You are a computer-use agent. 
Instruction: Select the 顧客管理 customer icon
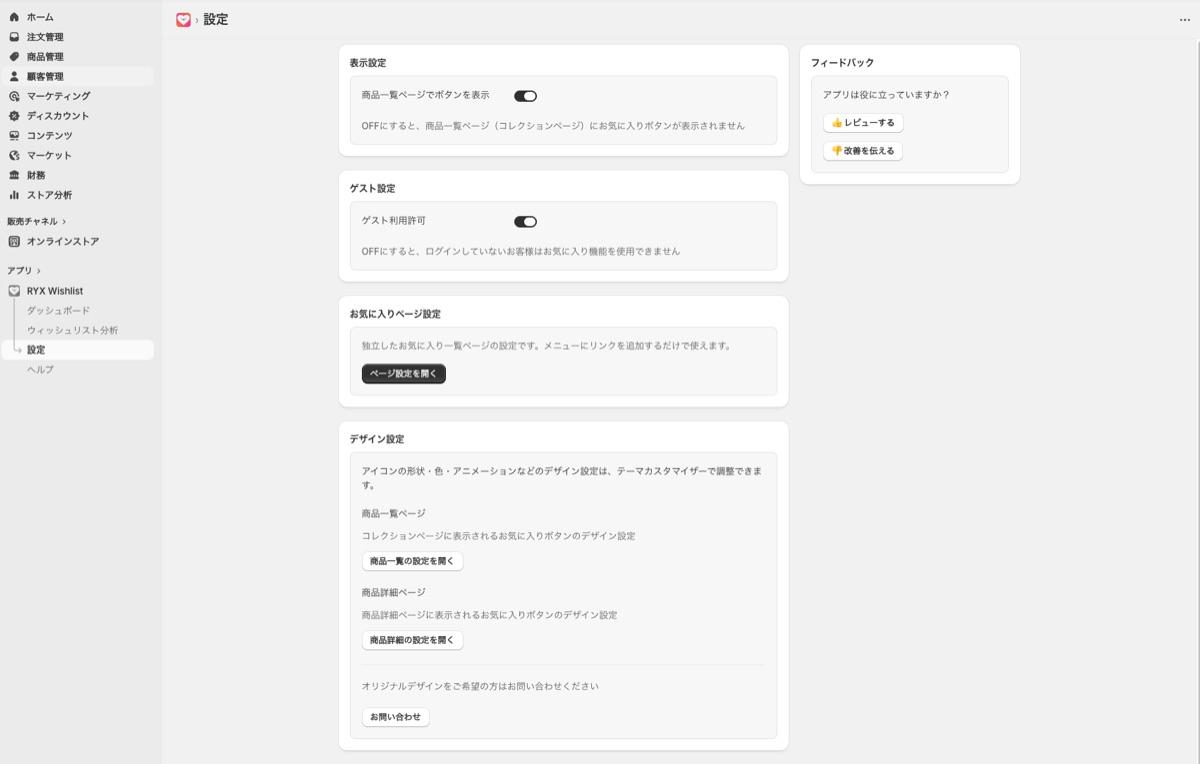tap(16, 76)
